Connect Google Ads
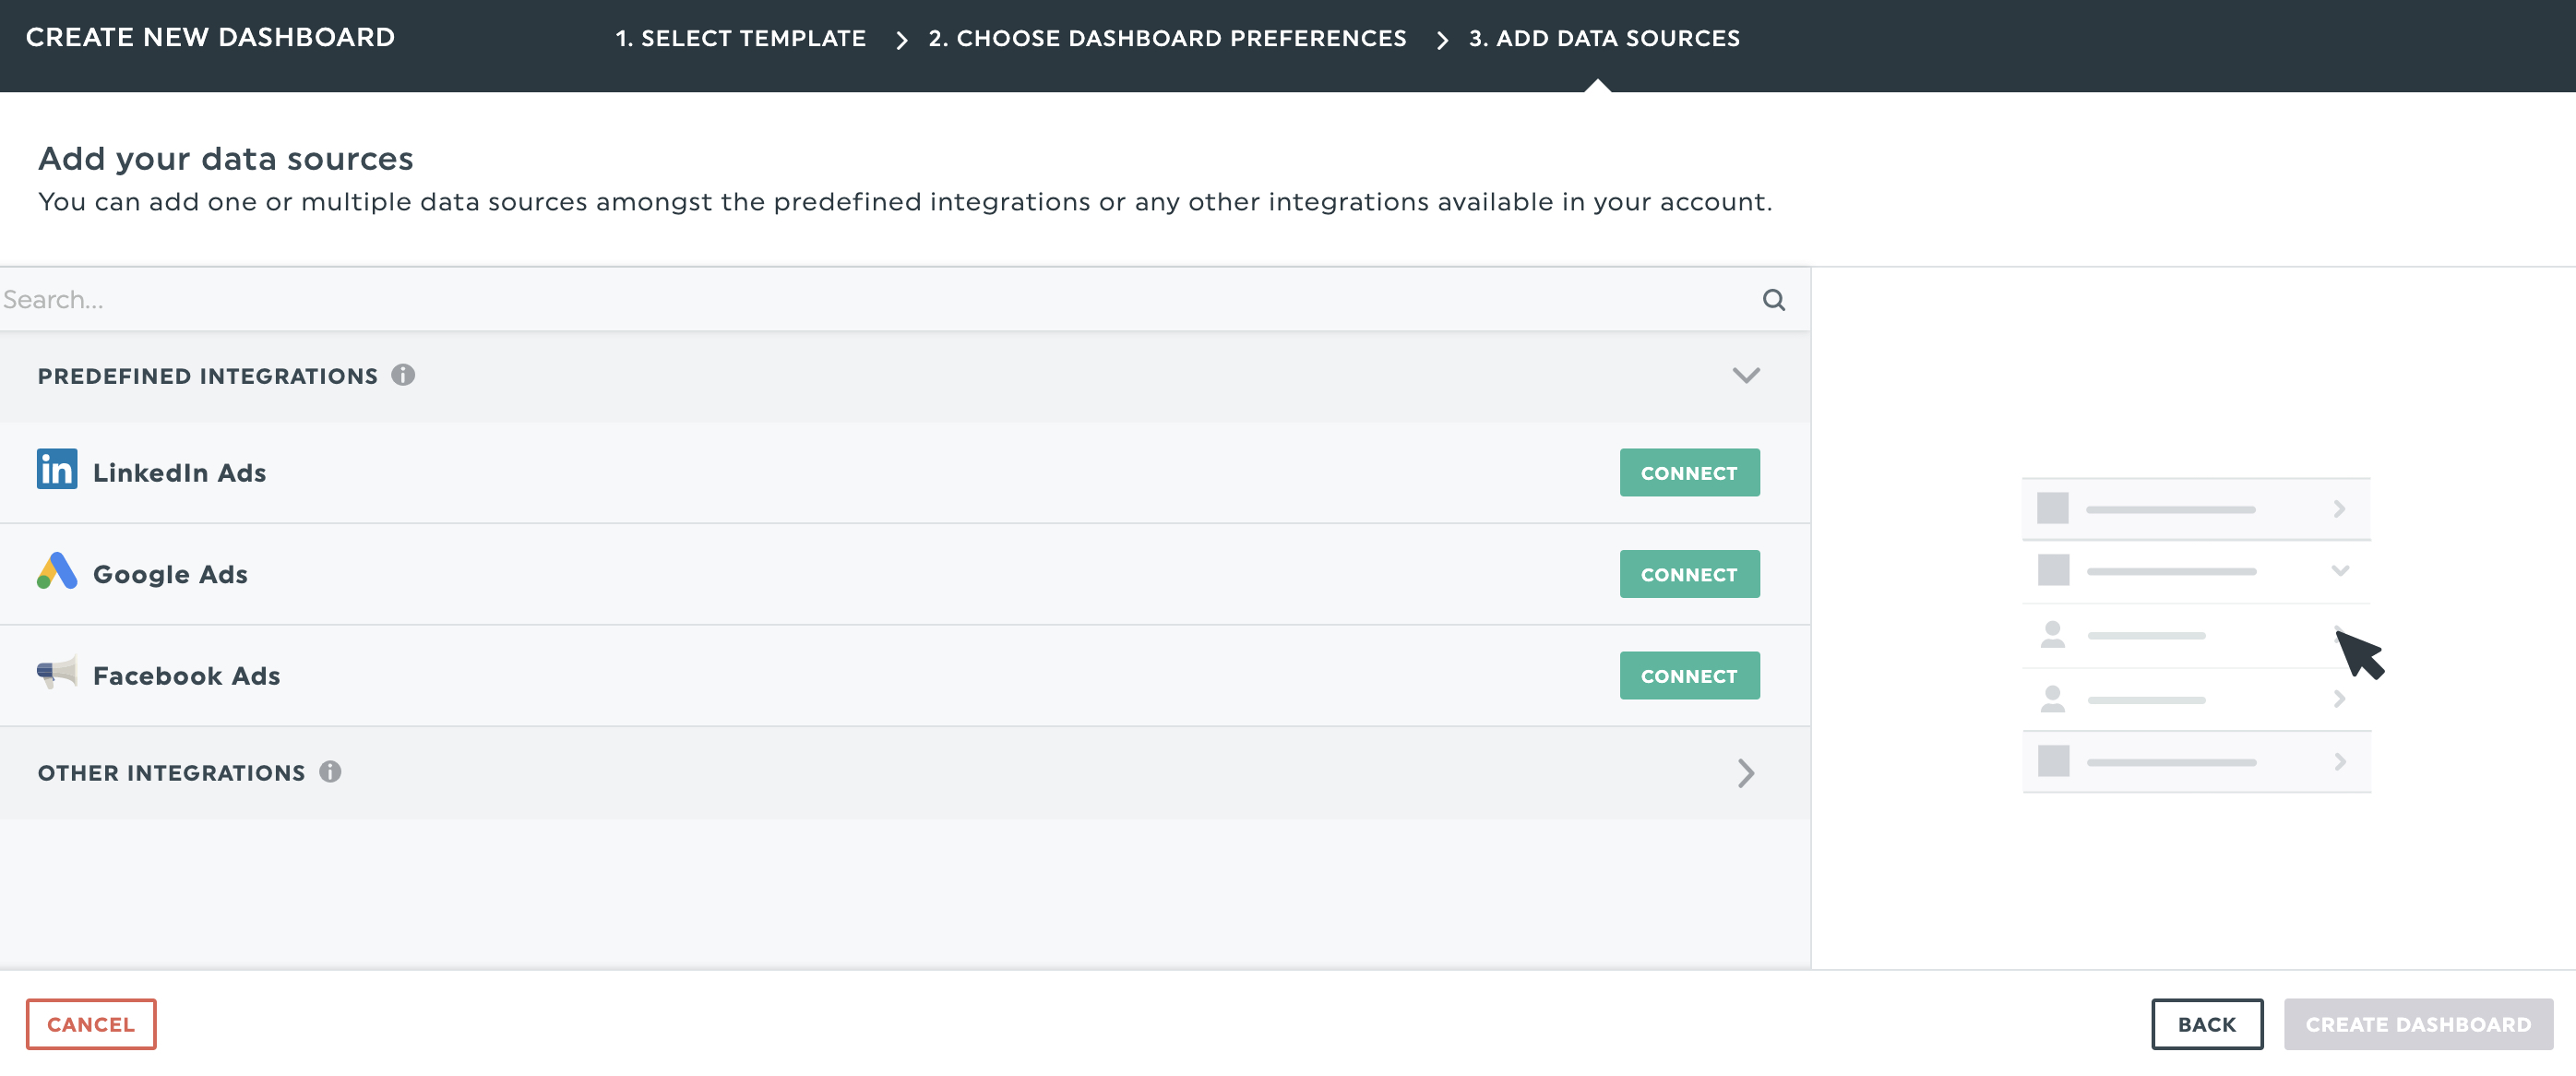 pos(1689,575)
